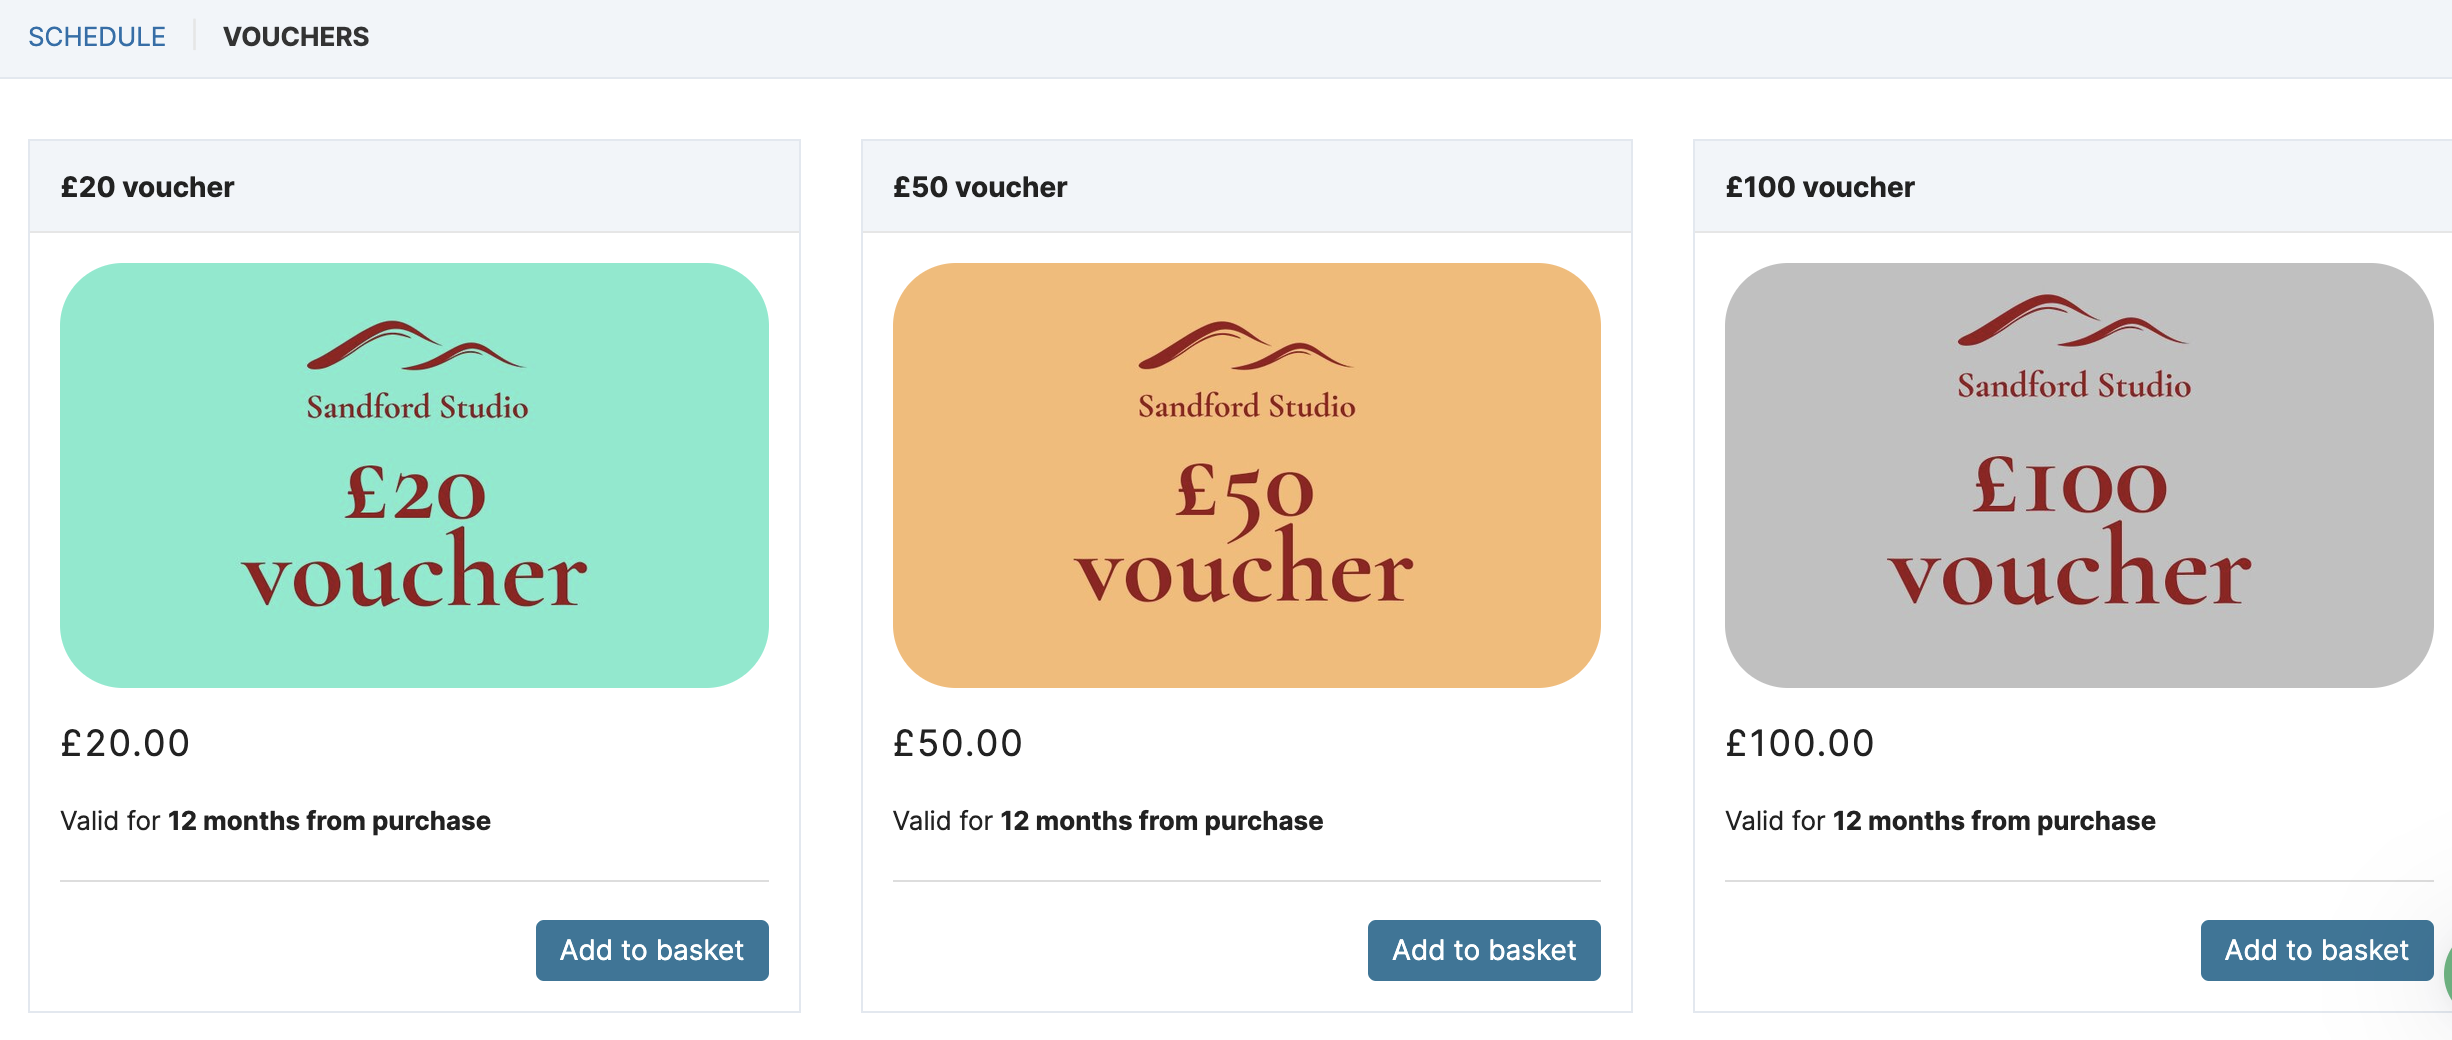2452x1040 pixels.
Task: Click Sandford Studio logo on £50 card
Action: coord(1247,371)
